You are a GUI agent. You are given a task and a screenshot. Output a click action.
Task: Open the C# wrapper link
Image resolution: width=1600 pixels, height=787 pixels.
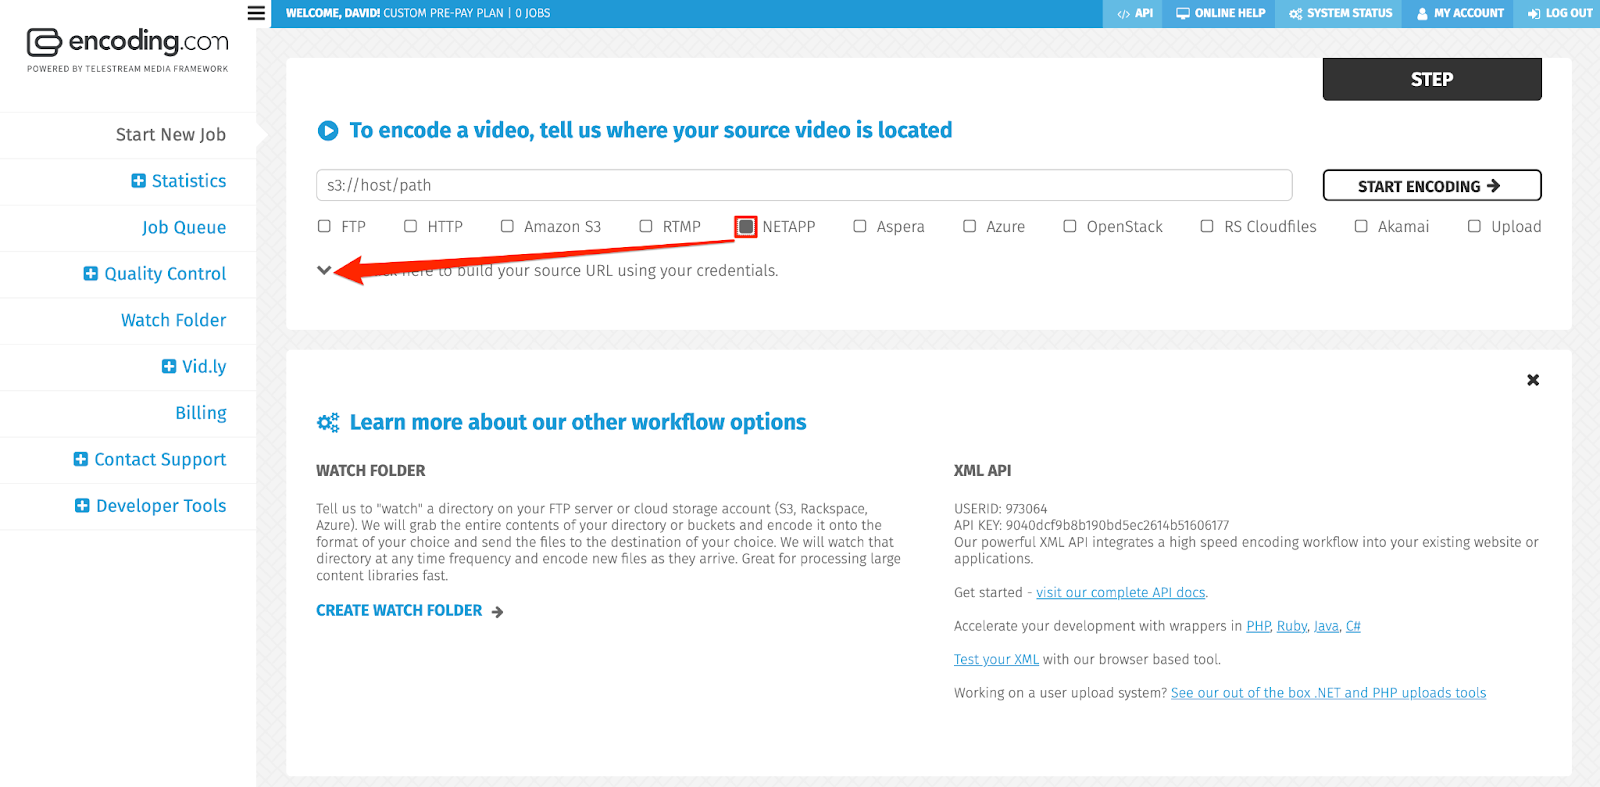tap(1353, 626)
